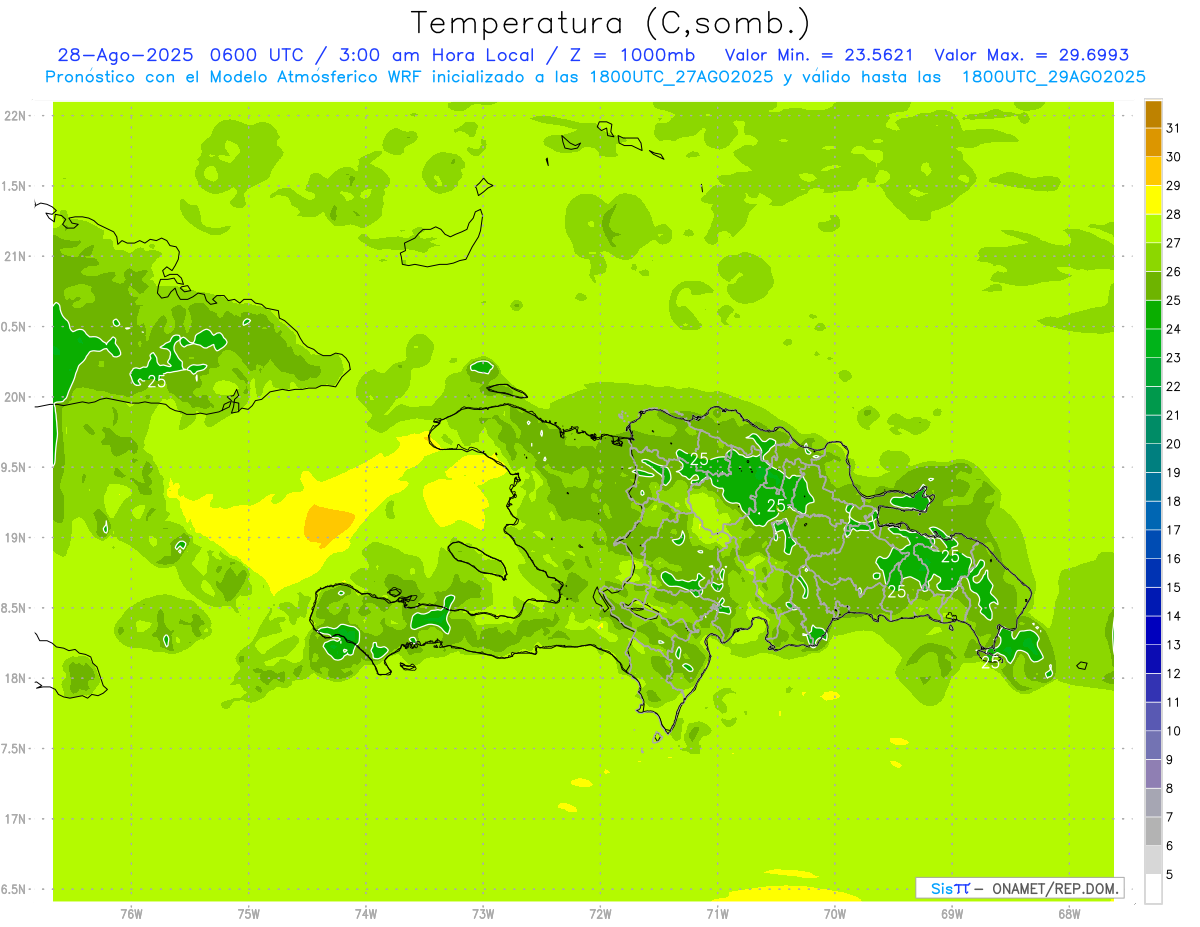Click the purple legend swatch between 8 and 9
Screen dimensions: 1200x927
tap(1153, 774)
